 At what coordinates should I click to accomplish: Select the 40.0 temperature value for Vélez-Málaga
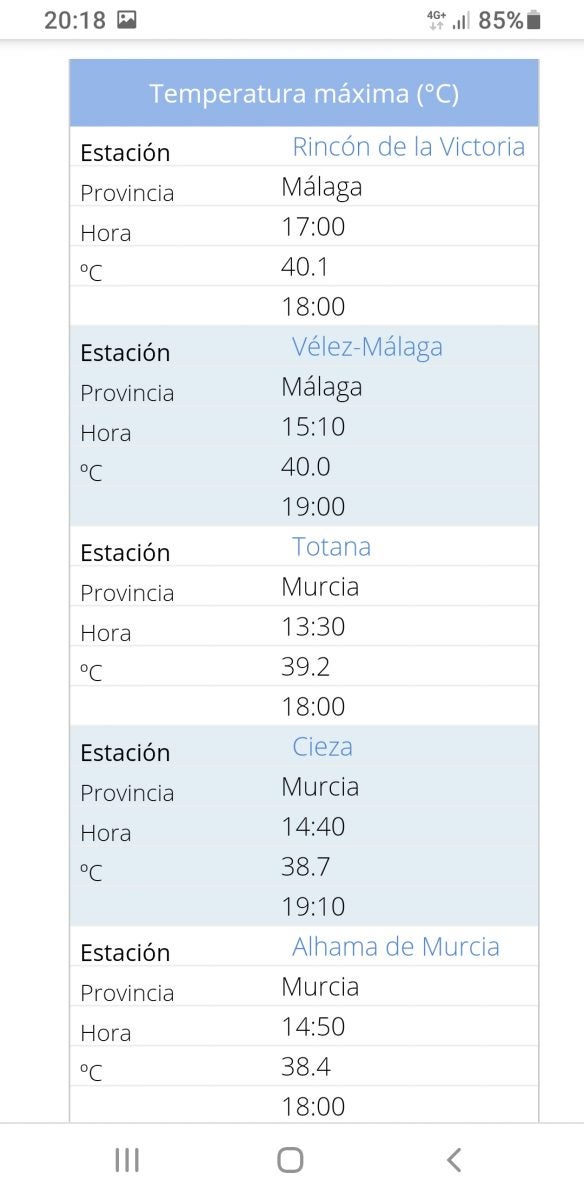305,467
